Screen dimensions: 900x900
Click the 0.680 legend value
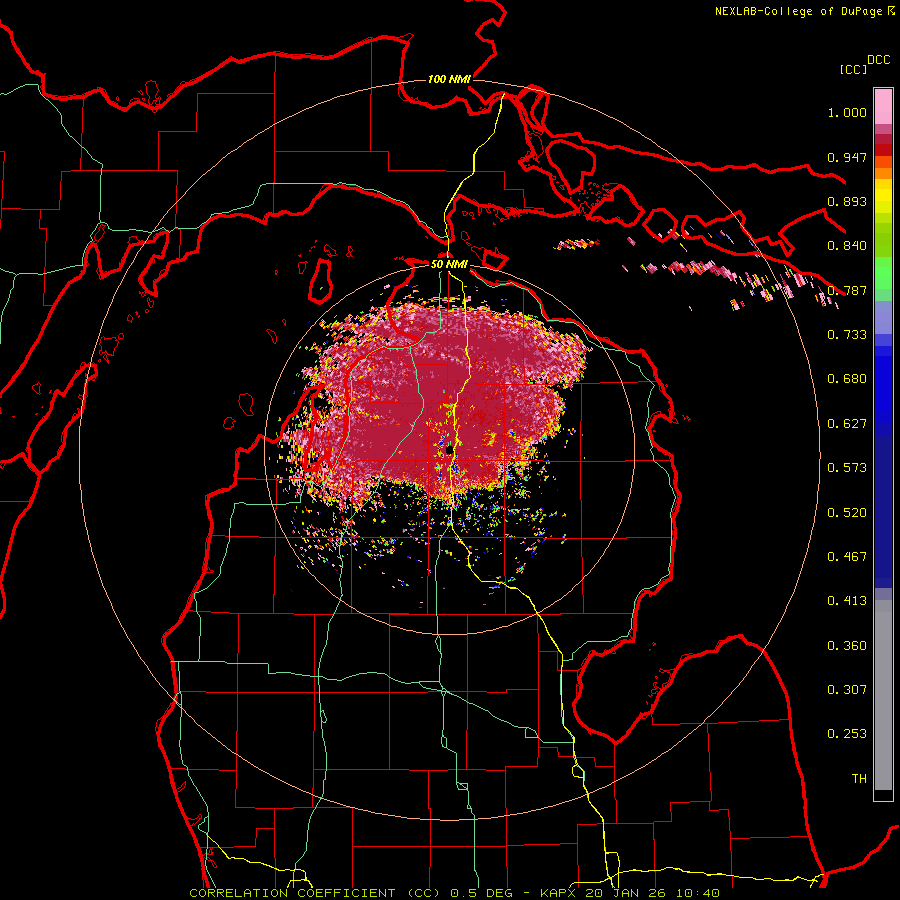847,379
